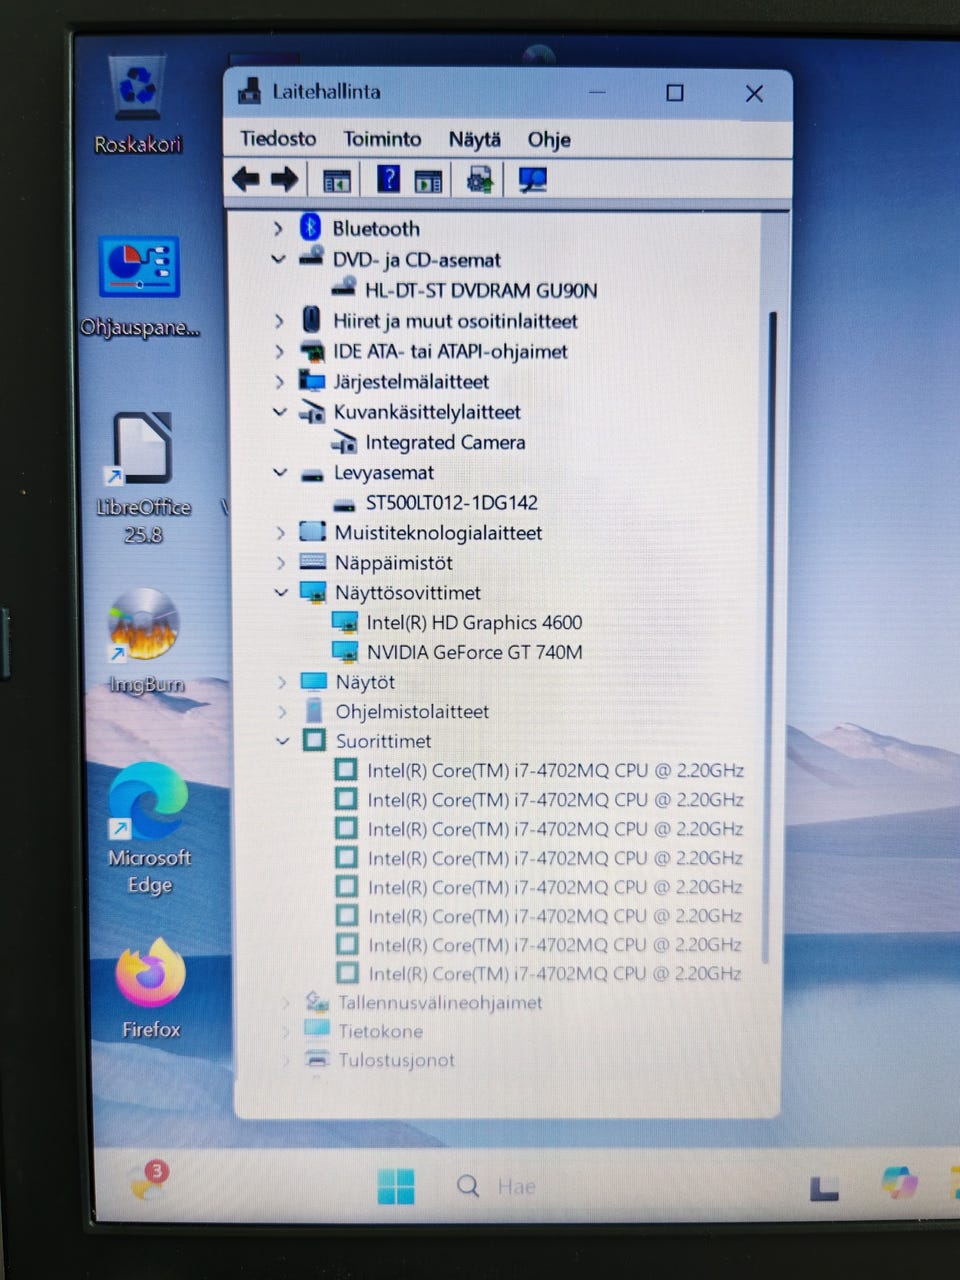Click the Bluetooth category icon
The height and width of the screenshot is (1280, 960).
click(x=311, y=227)
